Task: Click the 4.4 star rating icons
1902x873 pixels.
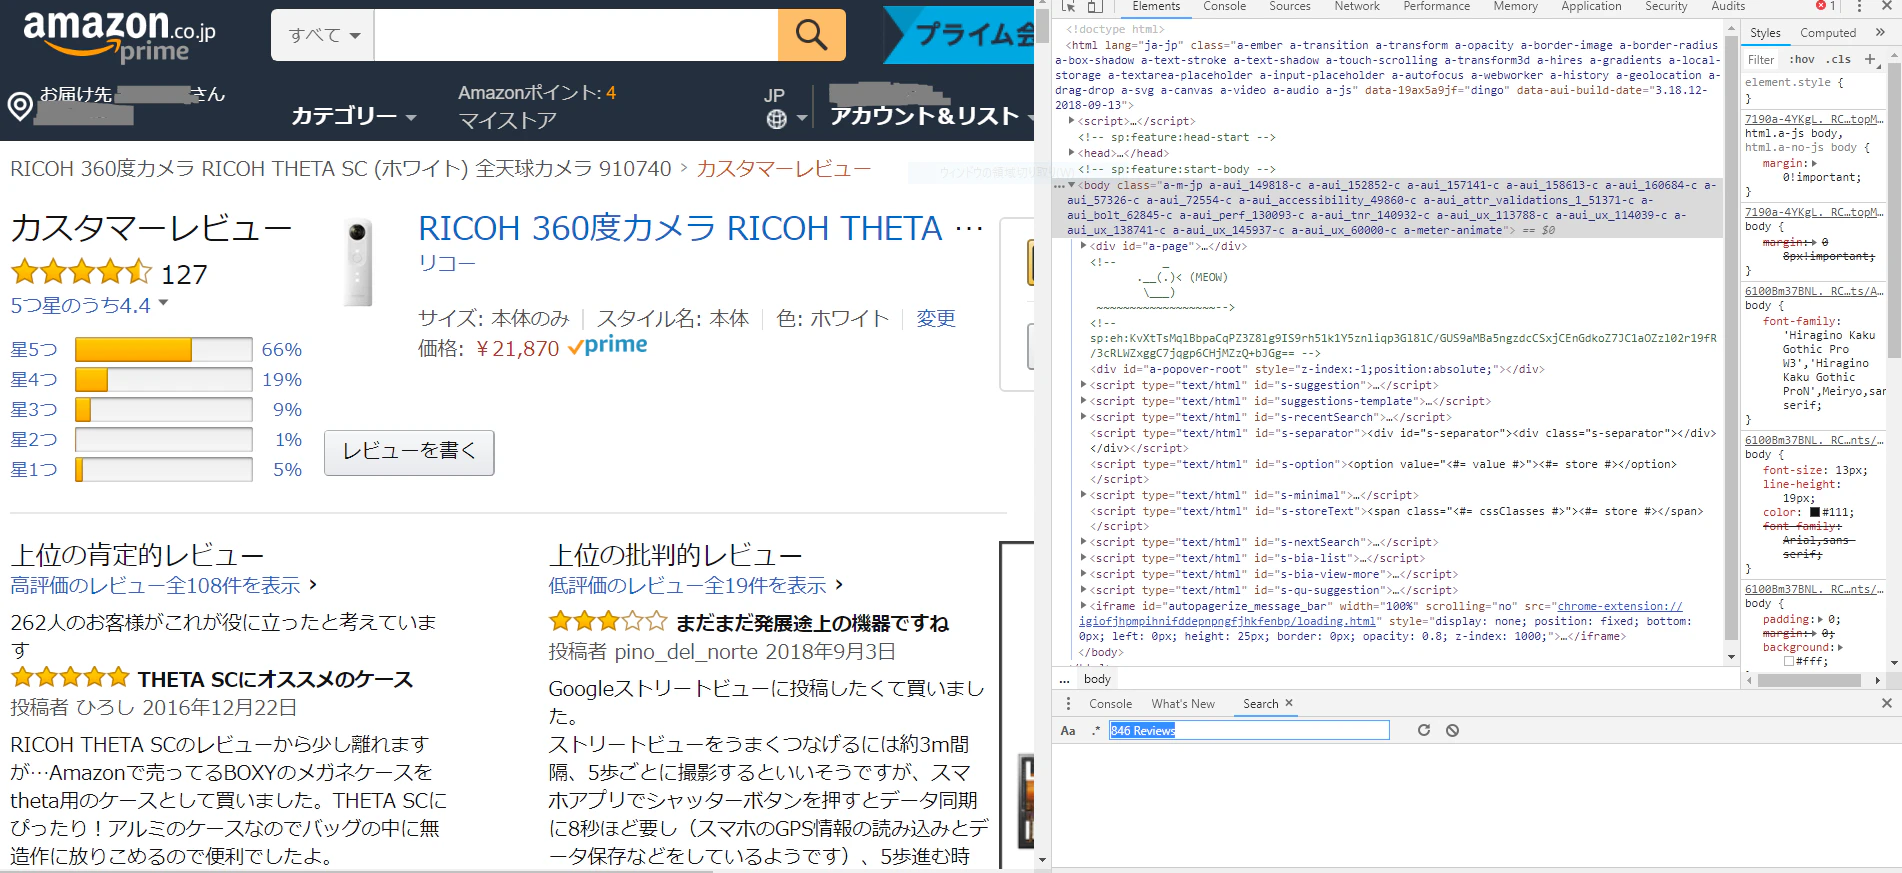Action: coord(81,271)
